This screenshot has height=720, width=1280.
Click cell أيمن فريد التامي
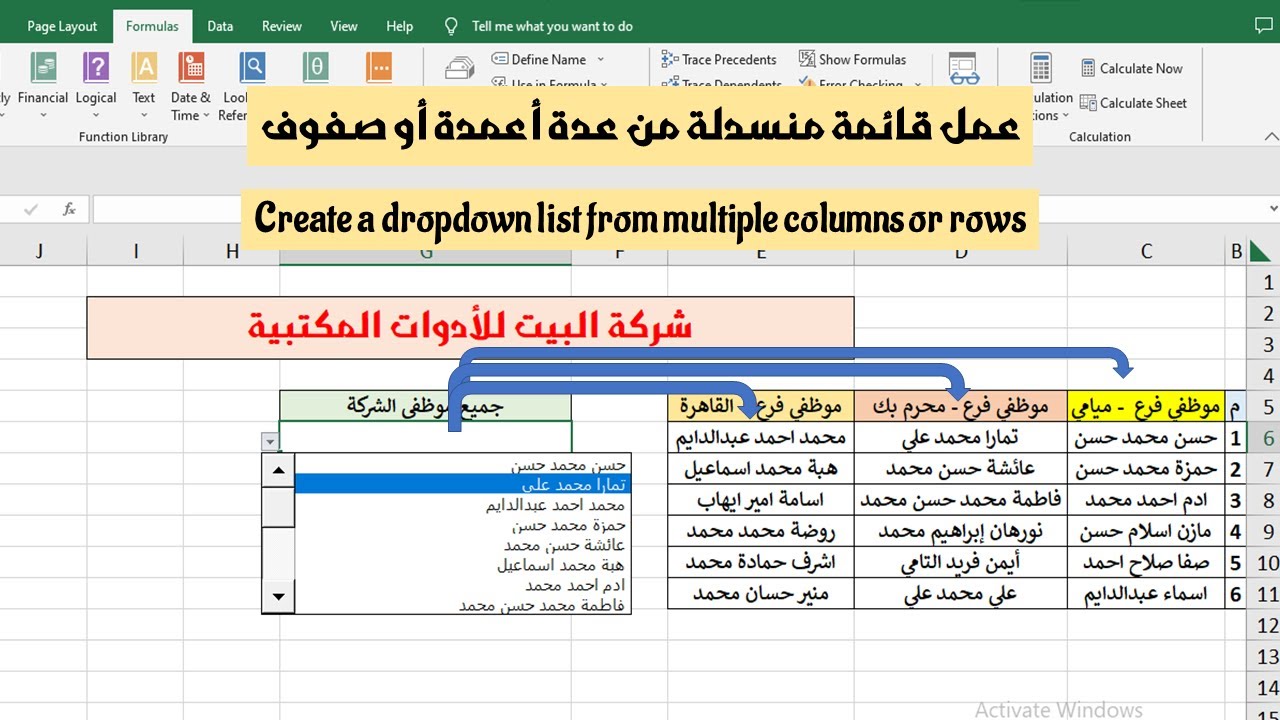point(961,562)
